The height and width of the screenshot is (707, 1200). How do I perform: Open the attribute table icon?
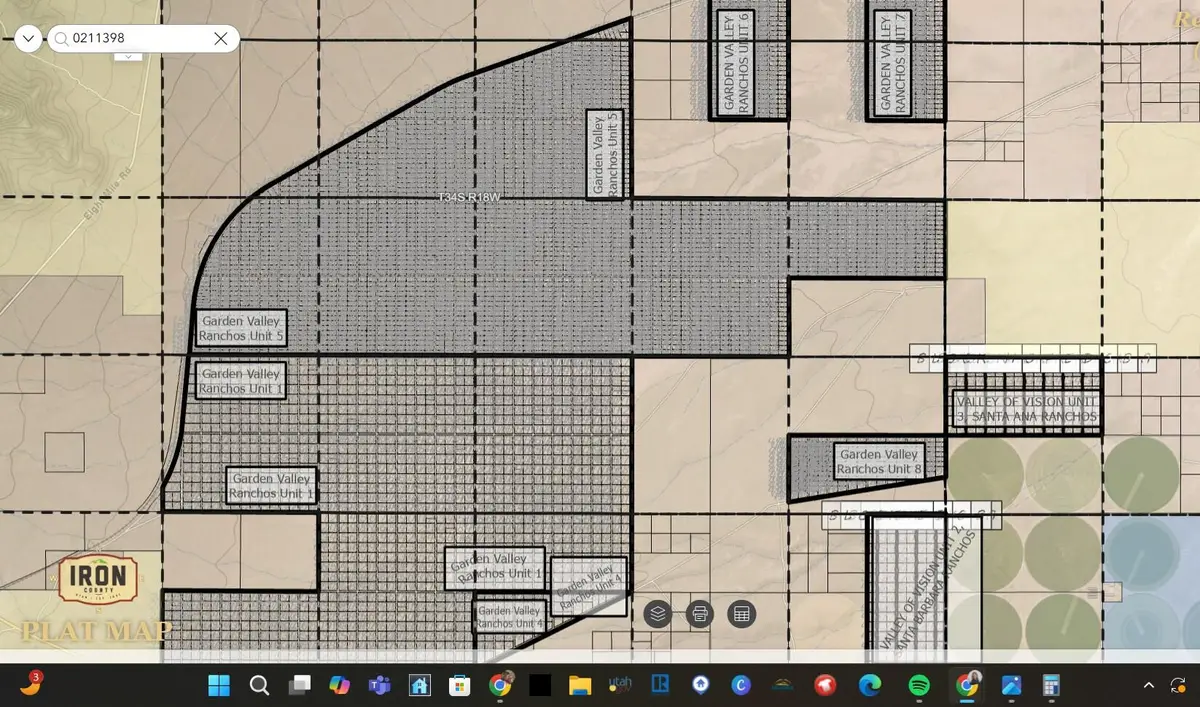(741, 613)
